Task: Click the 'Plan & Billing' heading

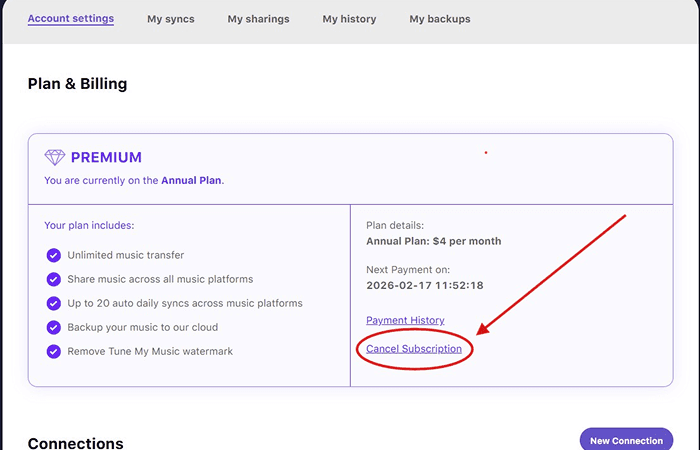Action: tap(77, 84)
